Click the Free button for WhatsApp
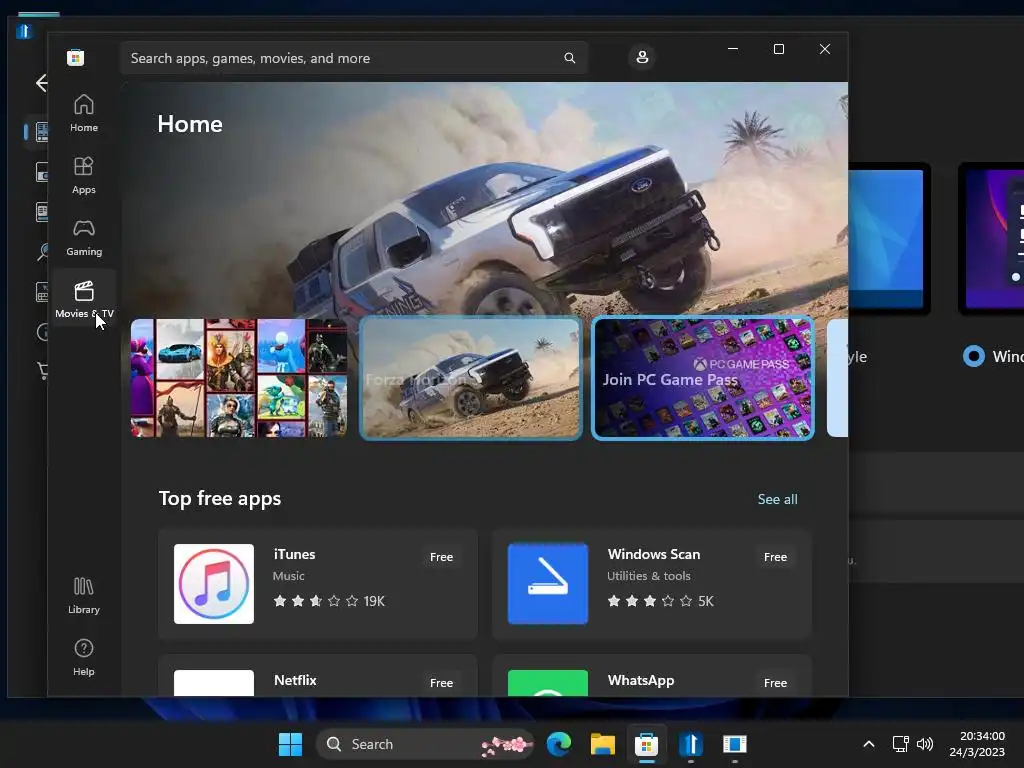 point(775,682)
